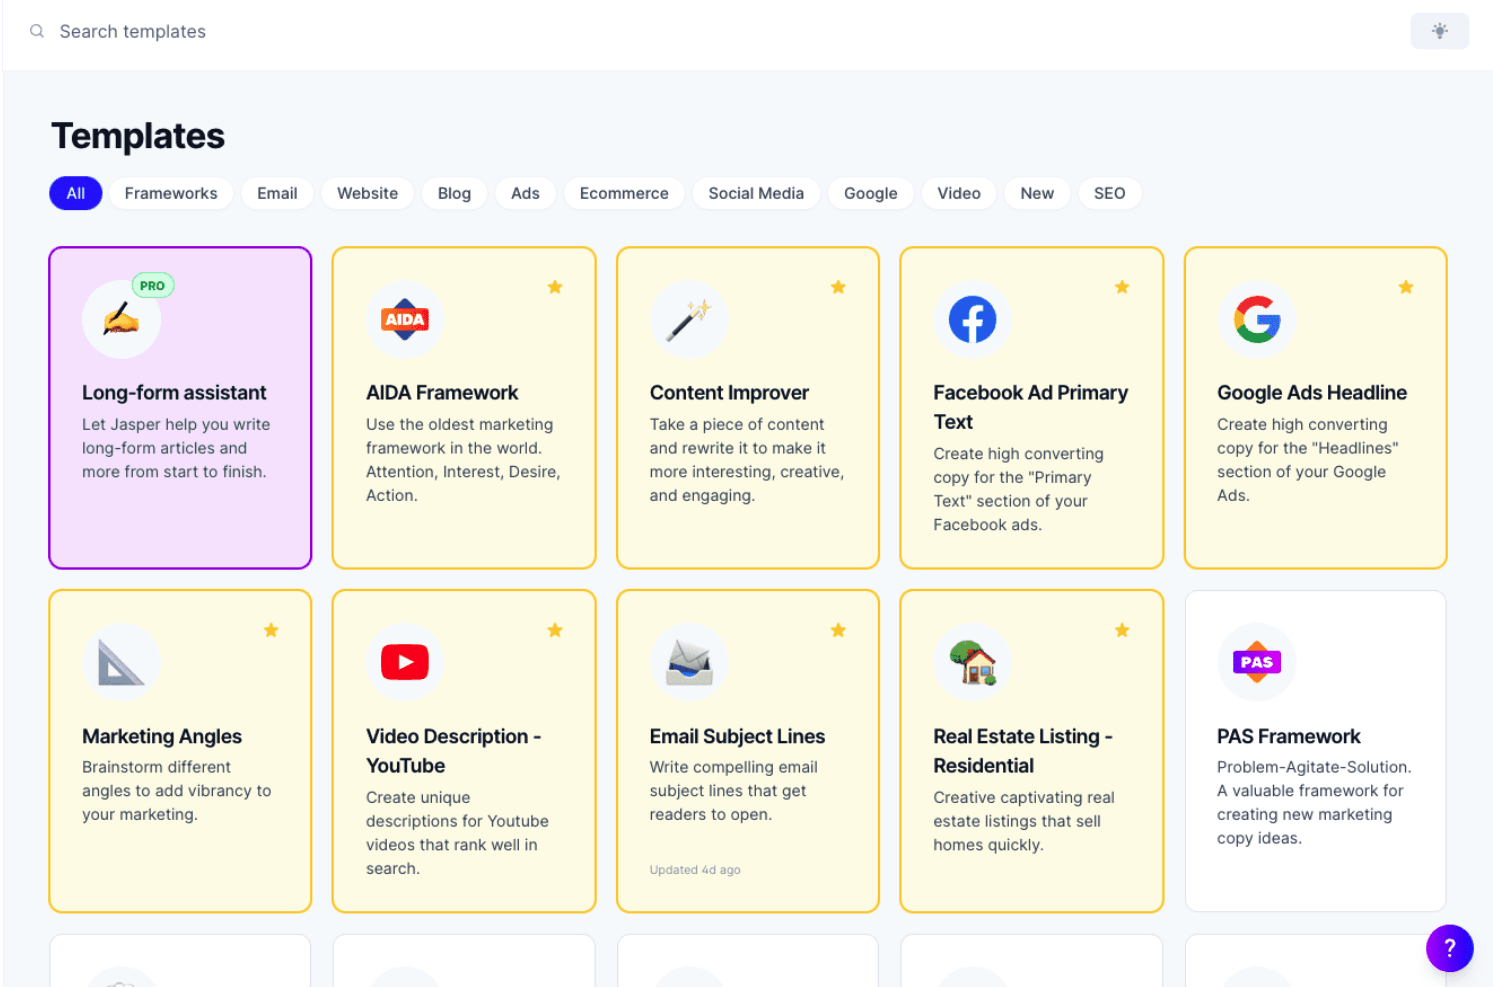
Task: Unfavorite the Marketing Angles star
Action: 271,630
